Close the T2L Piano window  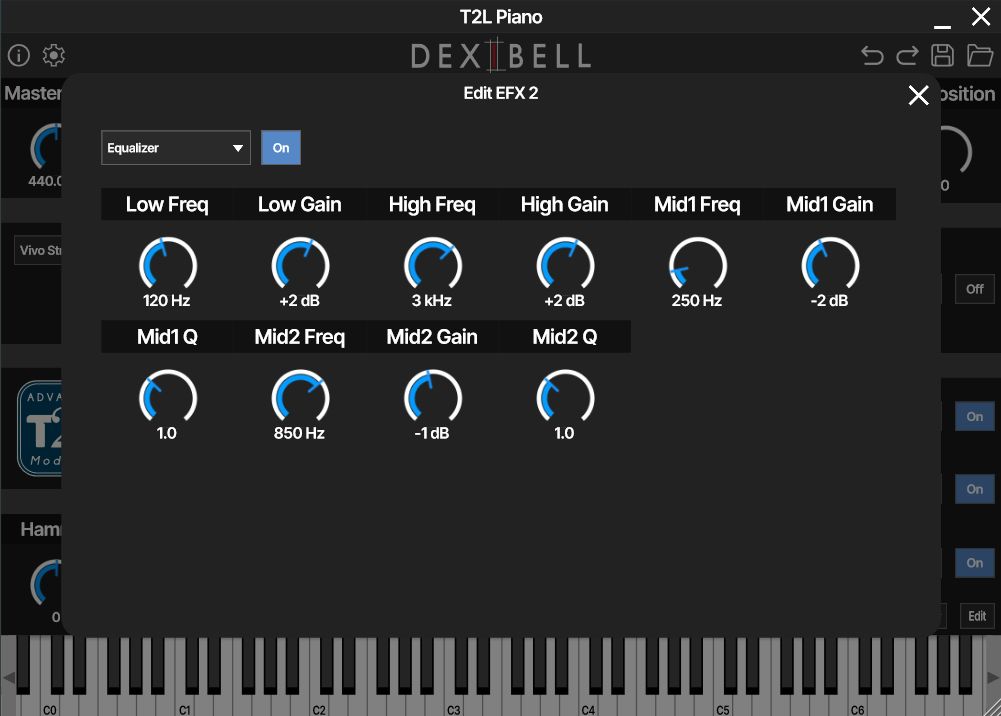(x=981, y=17)
